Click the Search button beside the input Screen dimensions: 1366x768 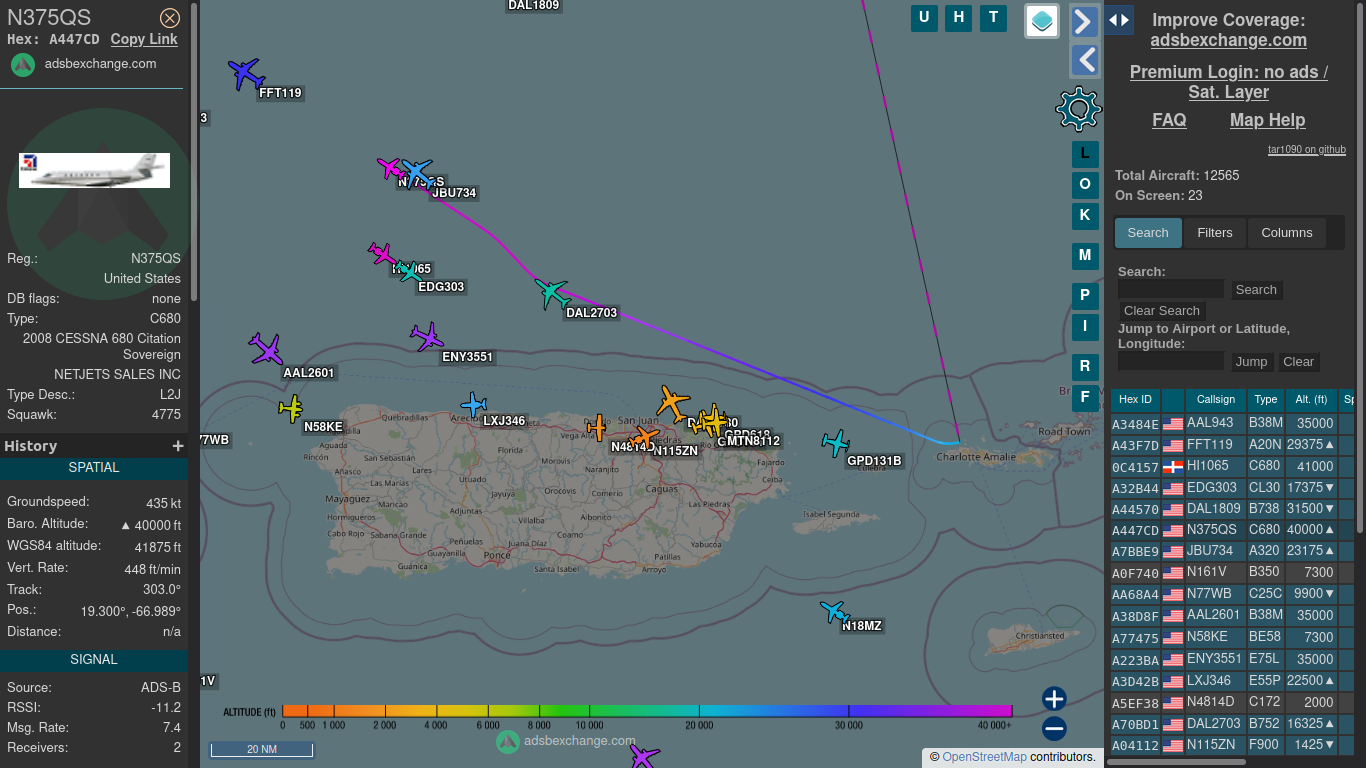pos(1256,290)
